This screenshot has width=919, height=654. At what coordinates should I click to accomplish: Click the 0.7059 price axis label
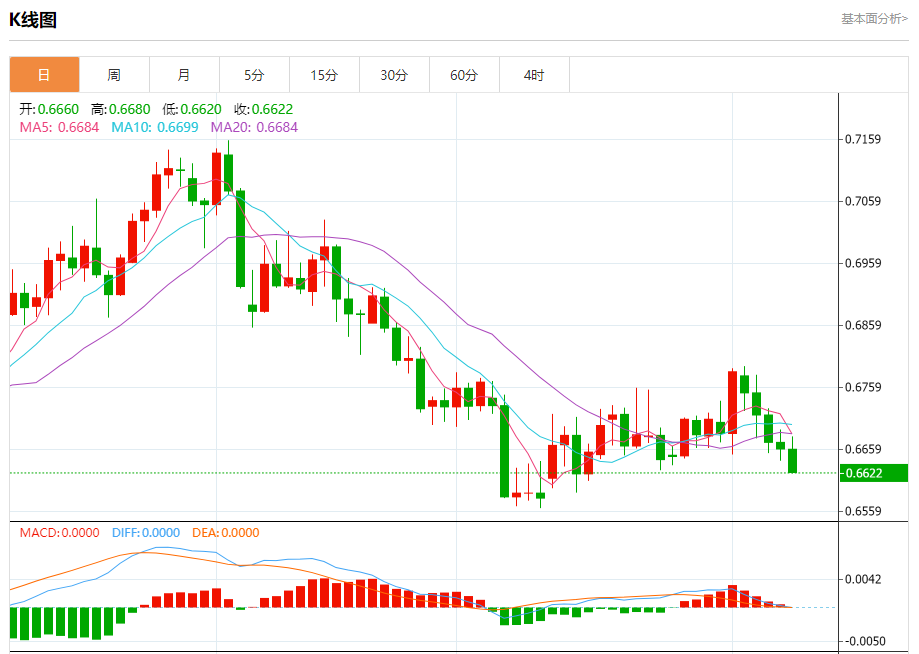pos(863,201)
